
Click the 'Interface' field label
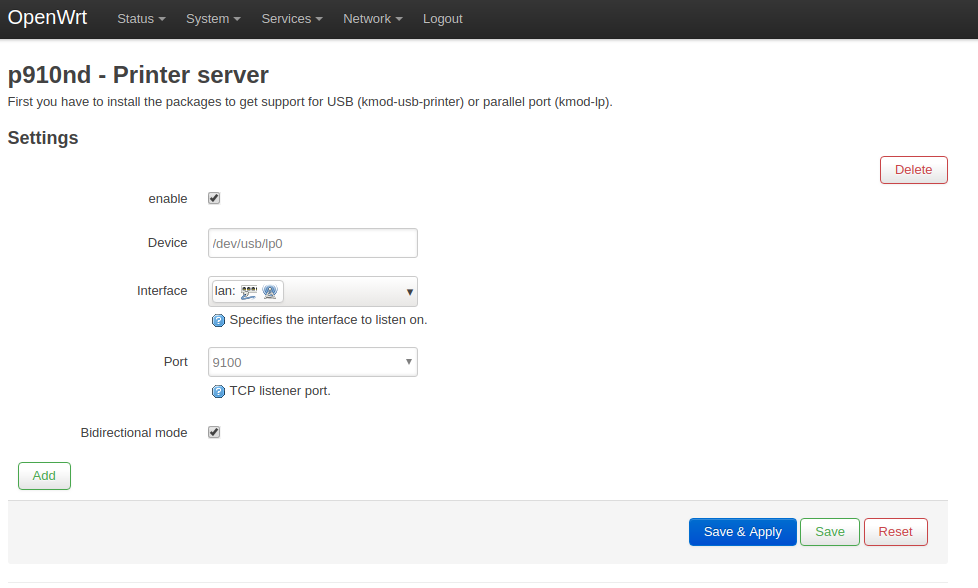click(162, 291)
